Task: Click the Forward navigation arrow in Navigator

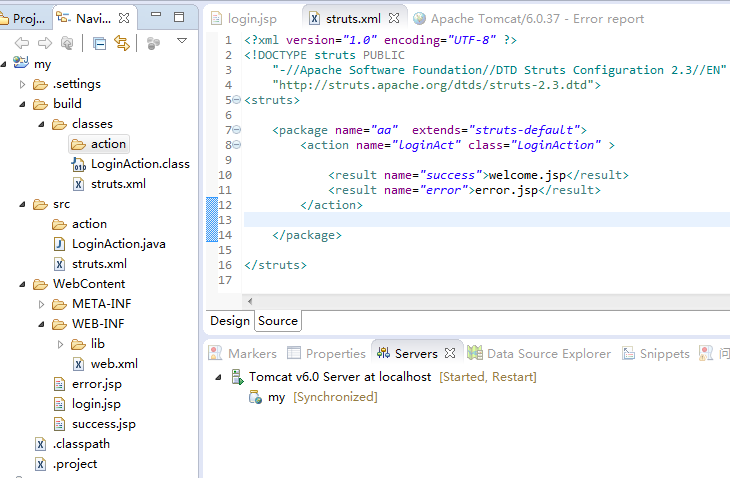Action: click(x=45, y=43)
